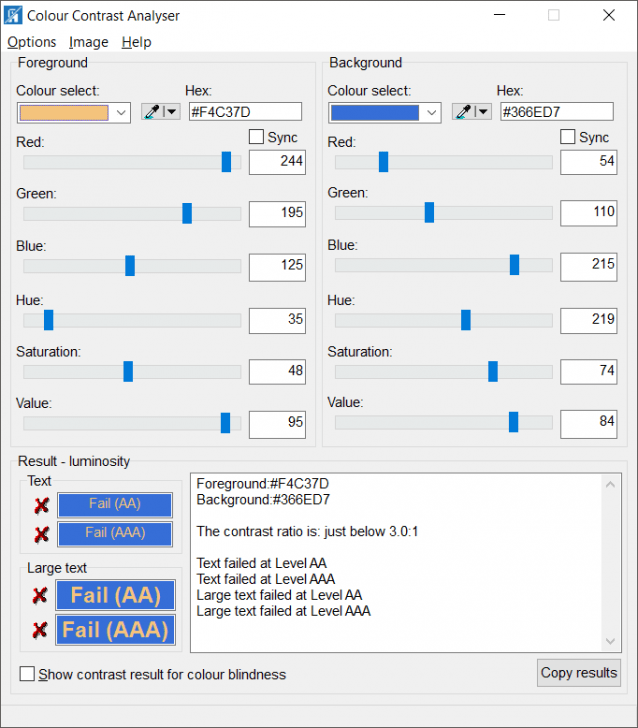This screenshot has width=638, height=728.
Task: Click the foreground Value field 95
Action: click(x=277, y=424)
